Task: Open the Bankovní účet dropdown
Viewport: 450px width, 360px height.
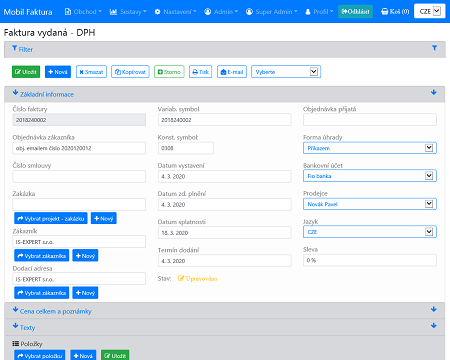Action: point(370,176)
